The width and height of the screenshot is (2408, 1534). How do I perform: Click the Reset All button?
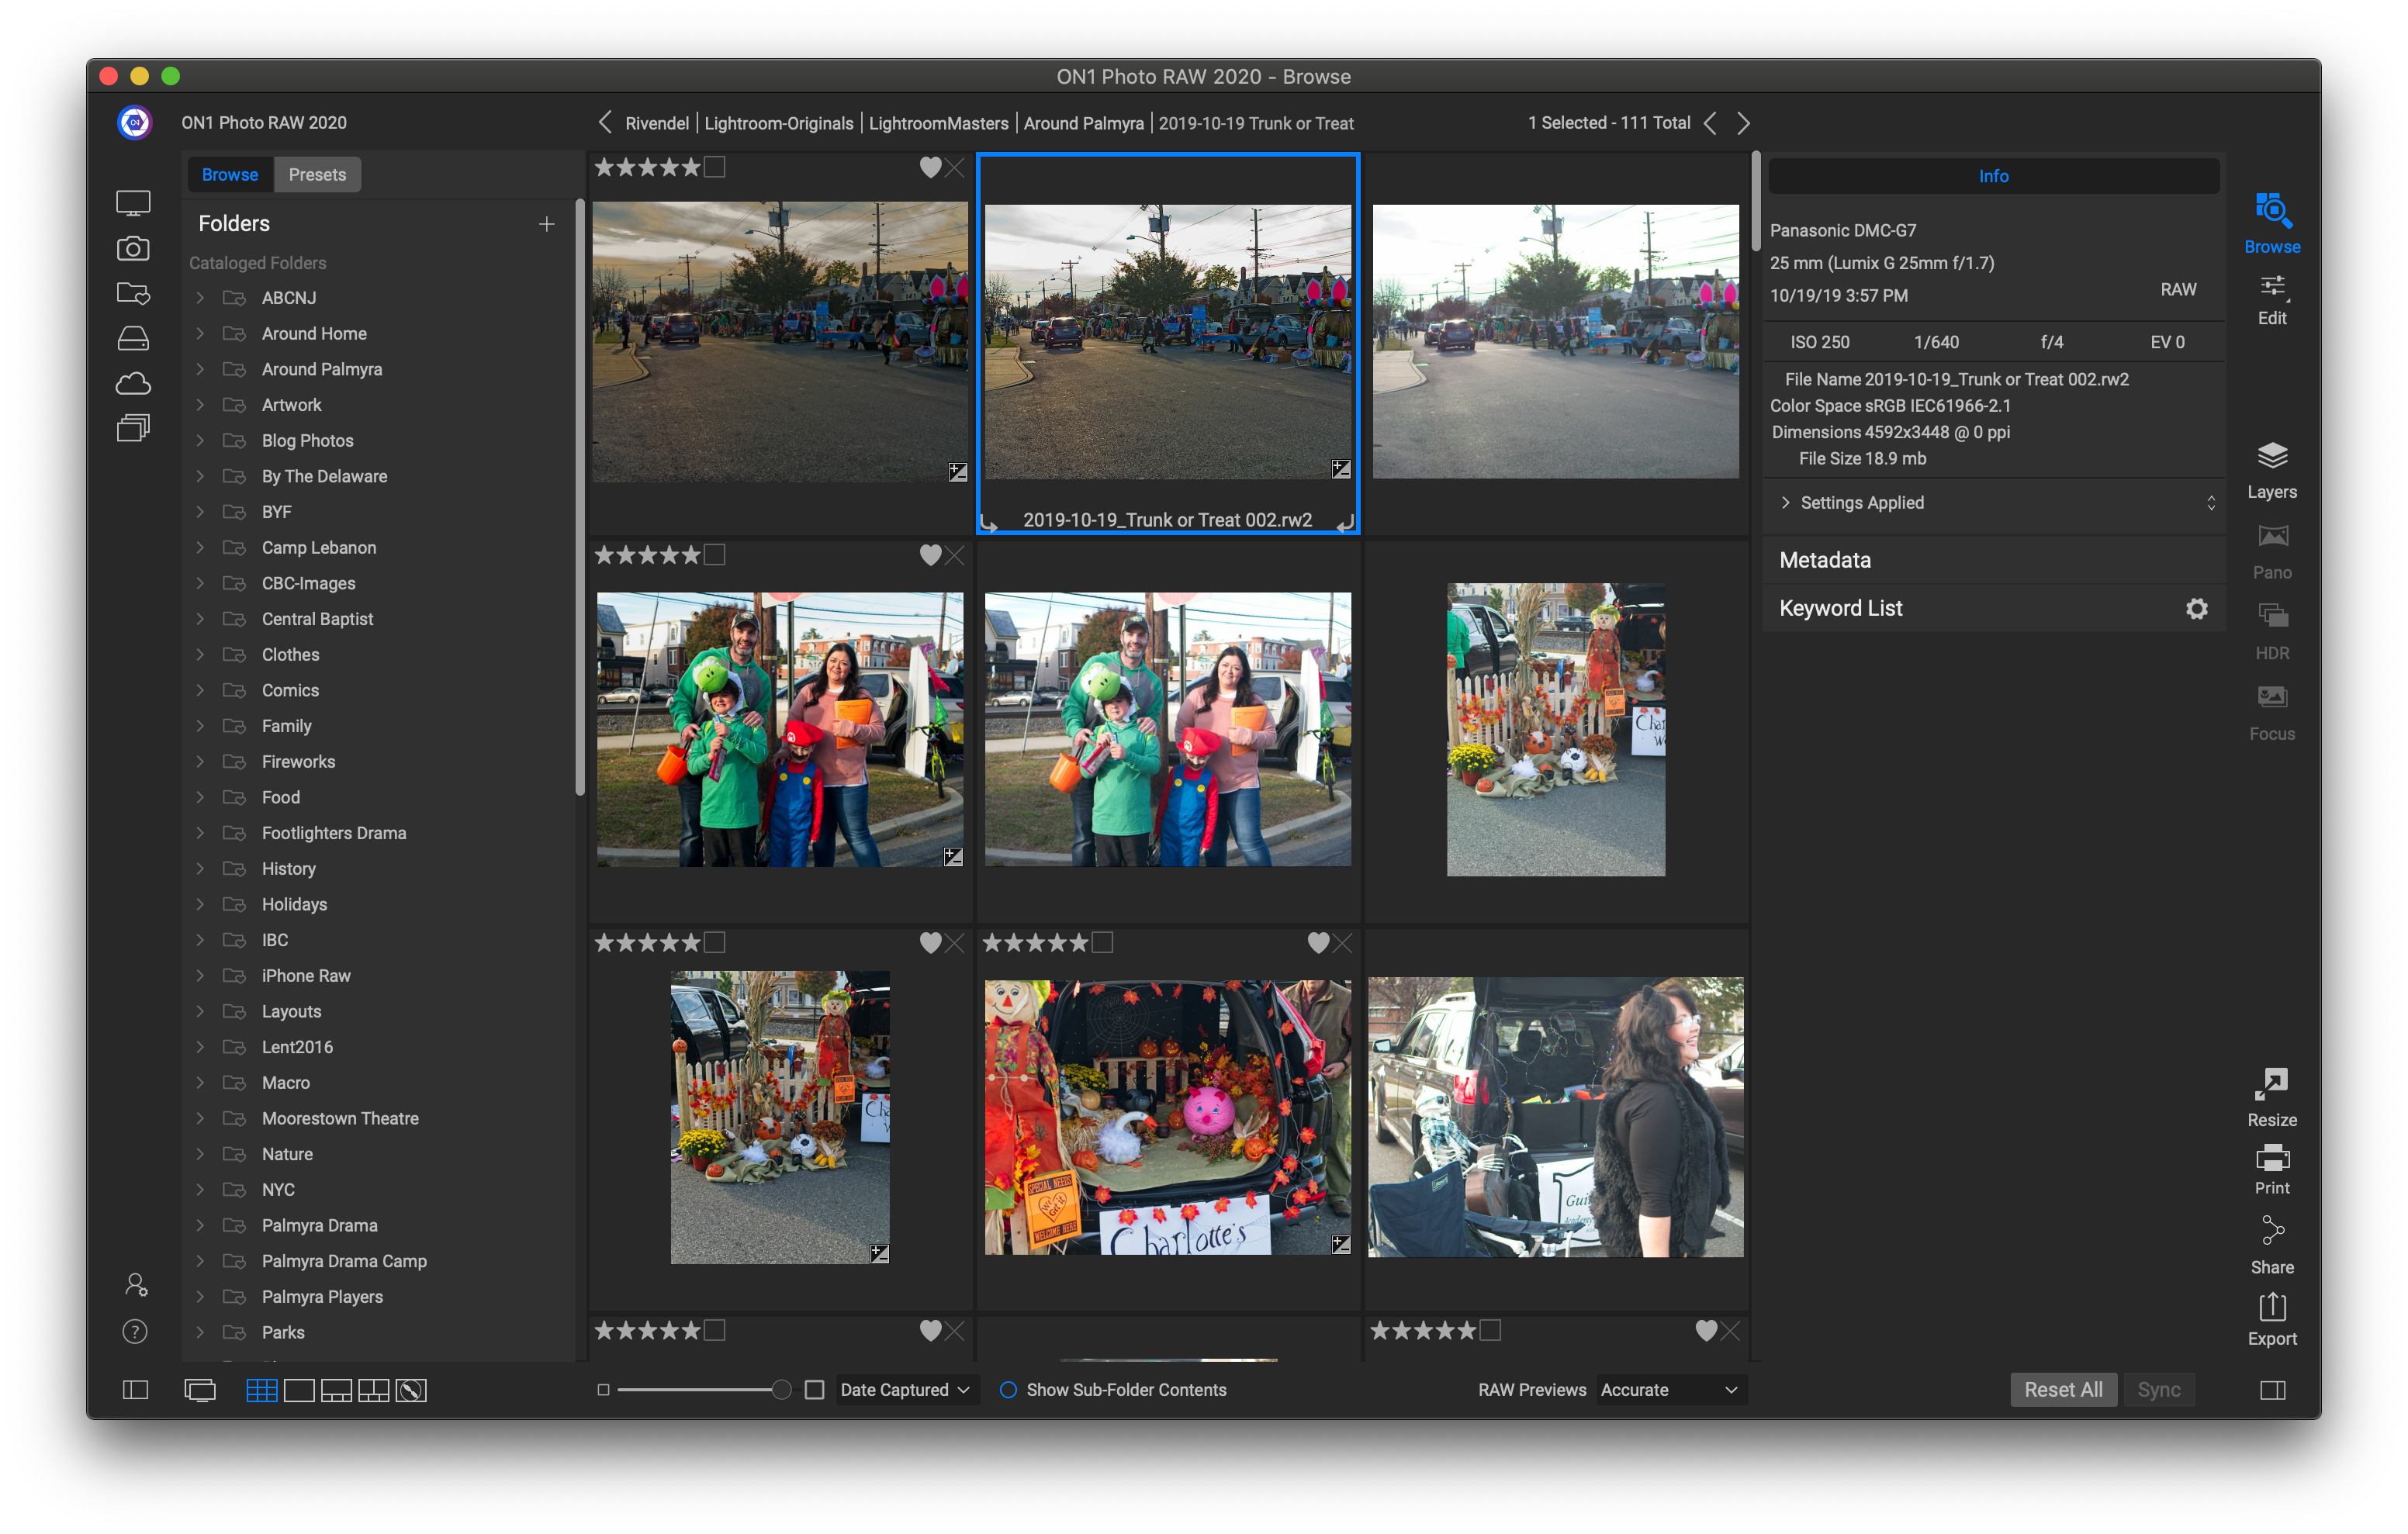pyautogui.click(x=2062, y=1390)
